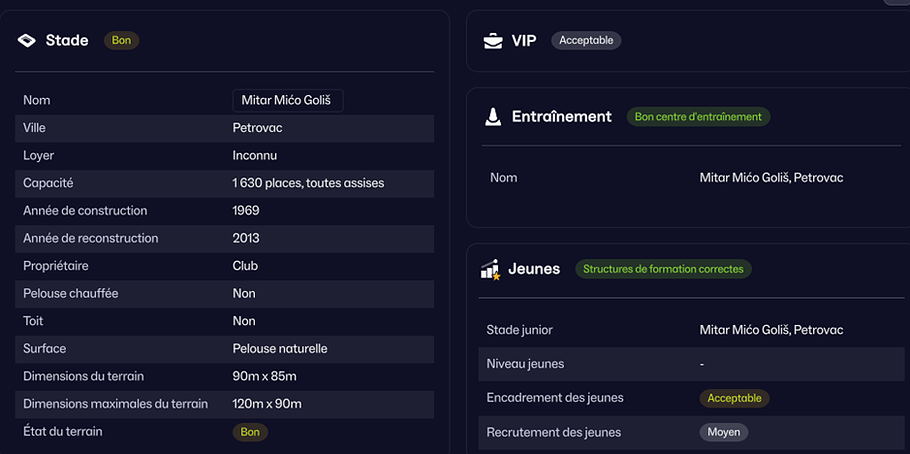910x454 pixels.
Task: Select the Pelouse naturelle surface value
Action: pyautogui.click(x=280, y=349)
